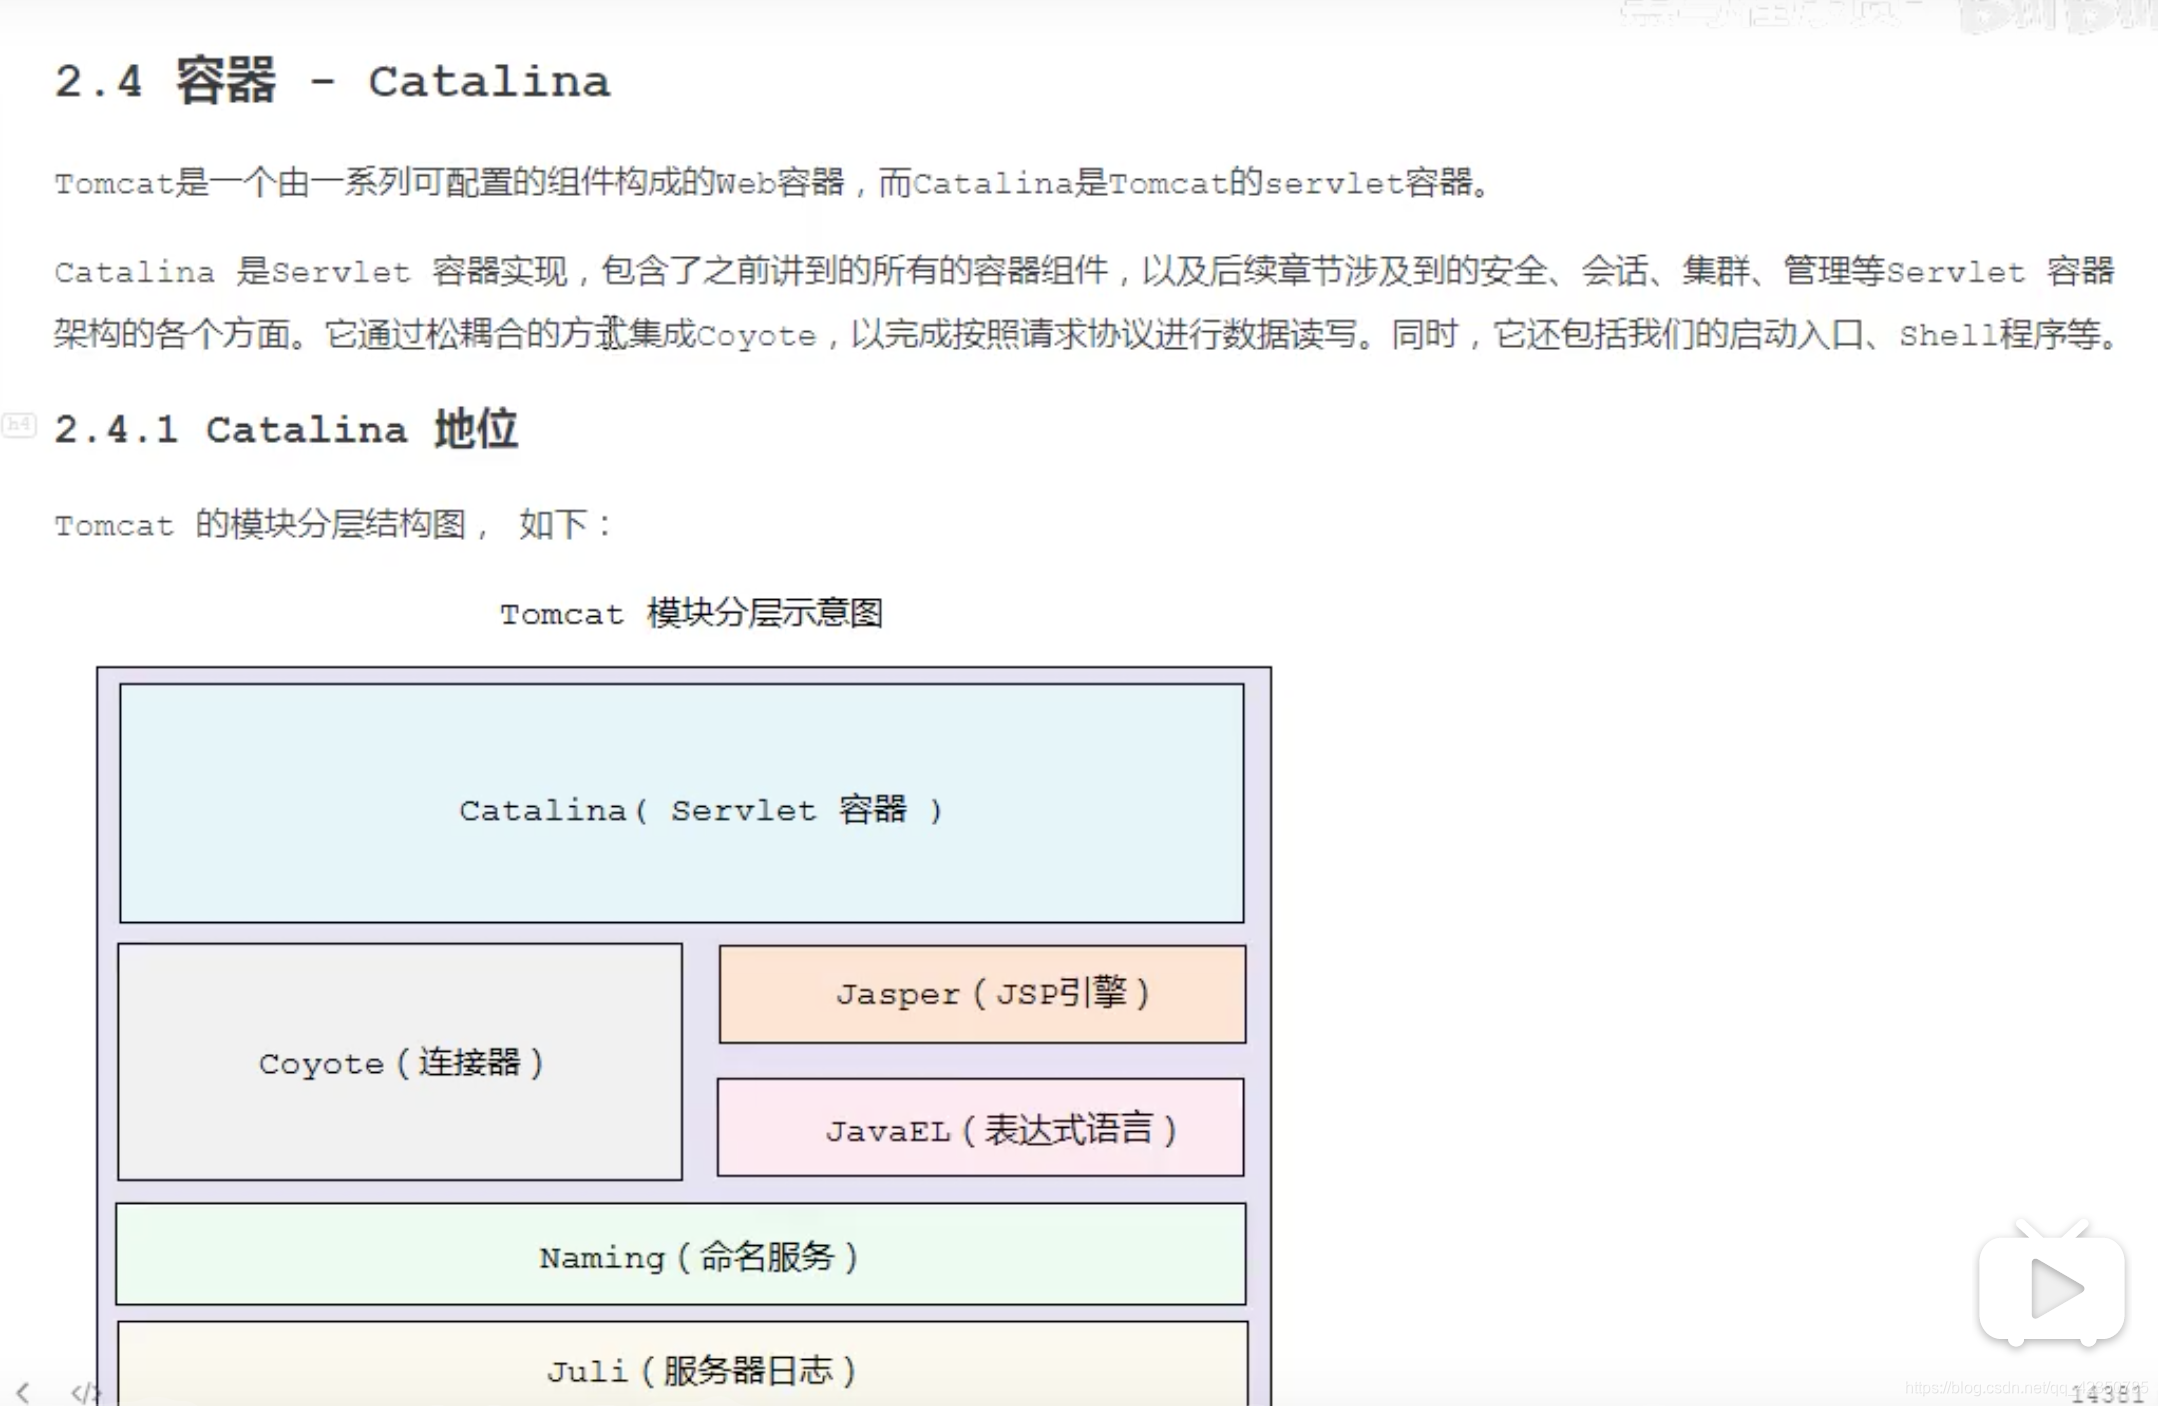Click the h4 heading level marker
The image size is (2158, 1406).
pyautogui.click(x=19, y=425)
